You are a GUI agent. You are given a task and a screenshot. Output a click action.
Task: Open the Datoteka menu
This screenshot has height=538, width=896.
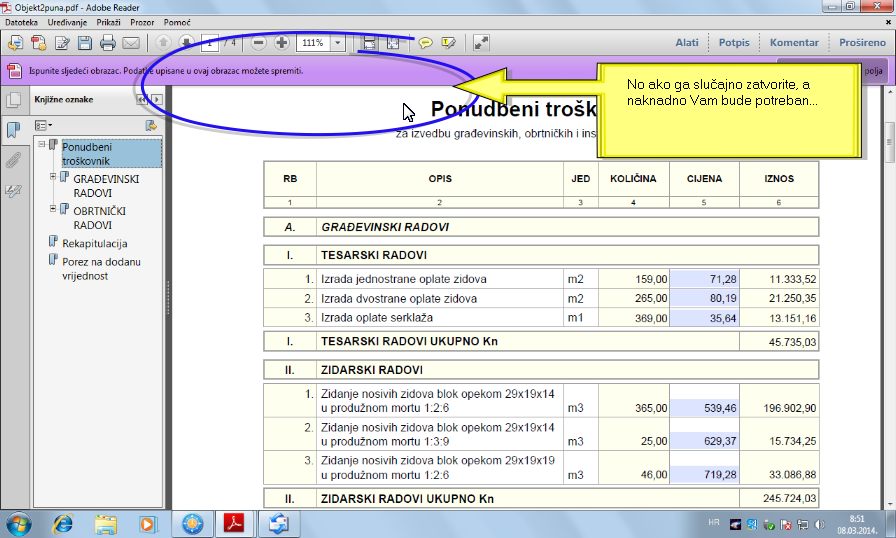point(22,22)
